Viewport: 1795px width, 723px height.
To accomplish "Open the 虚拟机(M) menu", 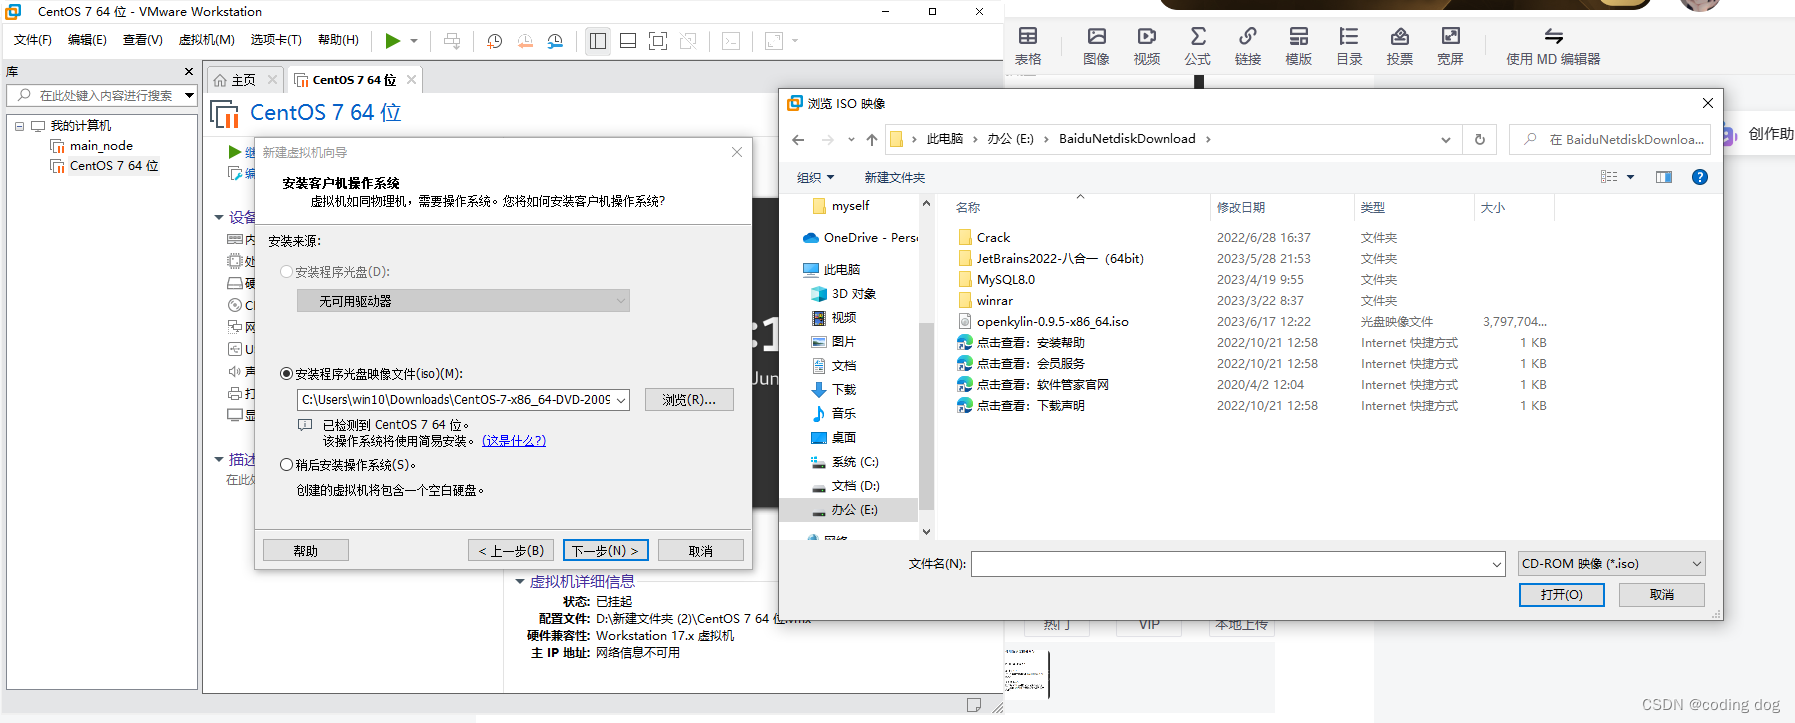I will pos(206,40).
